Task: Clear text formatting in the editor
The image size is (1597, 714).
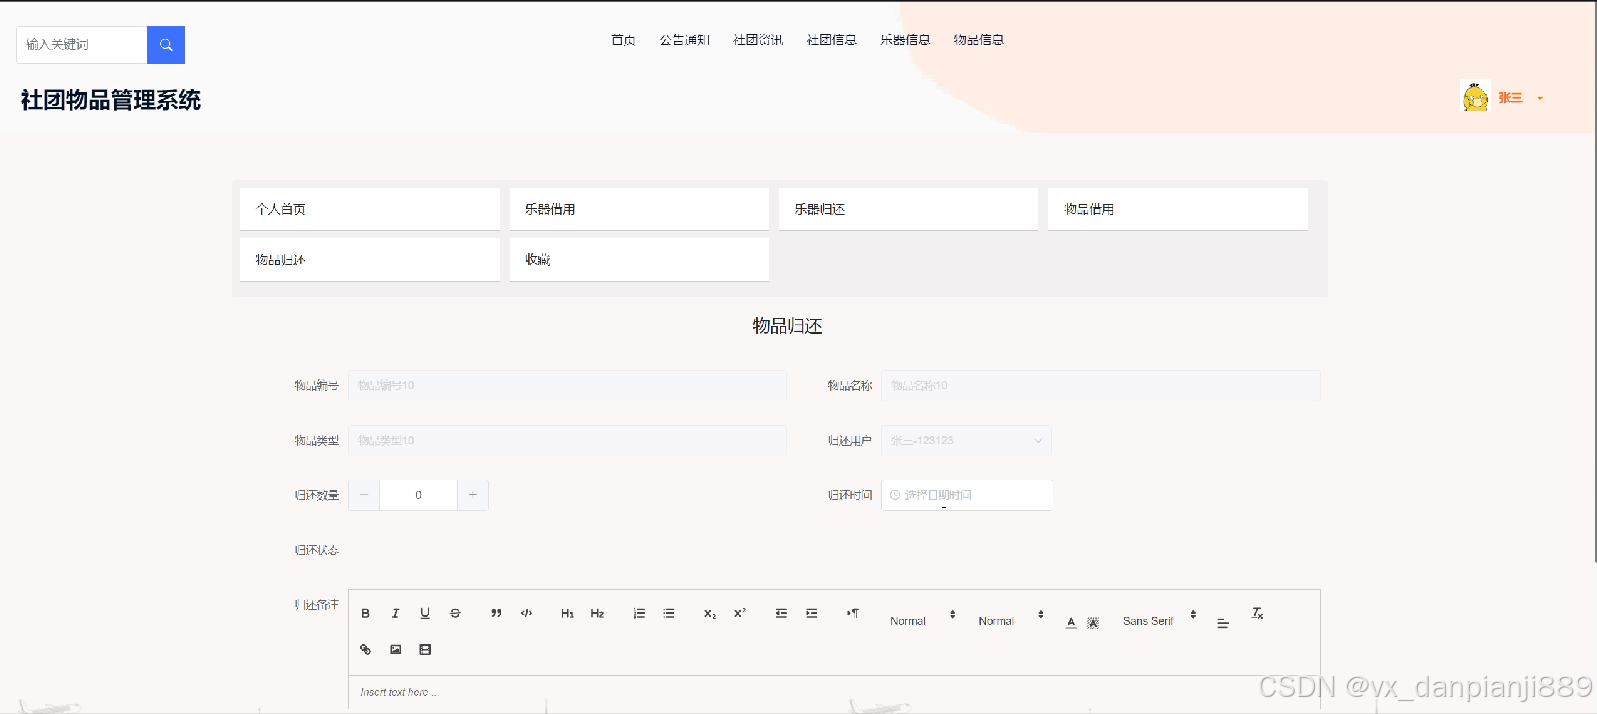Action: (1258, 613)
